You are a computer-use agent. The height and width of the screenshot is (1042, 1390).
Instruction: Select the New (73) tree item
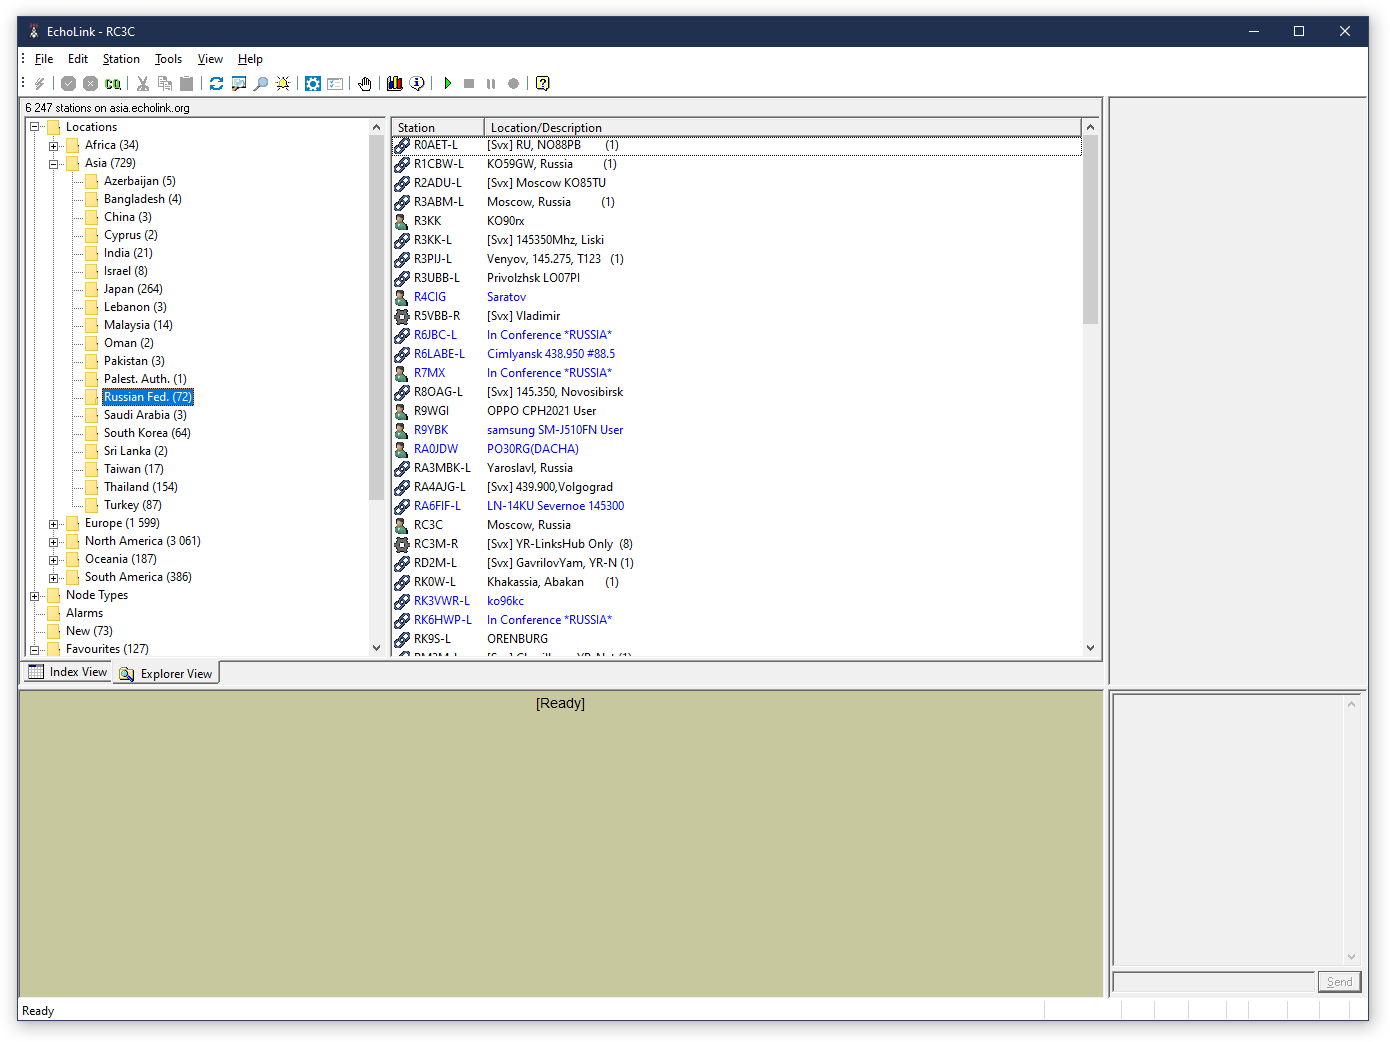point(89,631)
